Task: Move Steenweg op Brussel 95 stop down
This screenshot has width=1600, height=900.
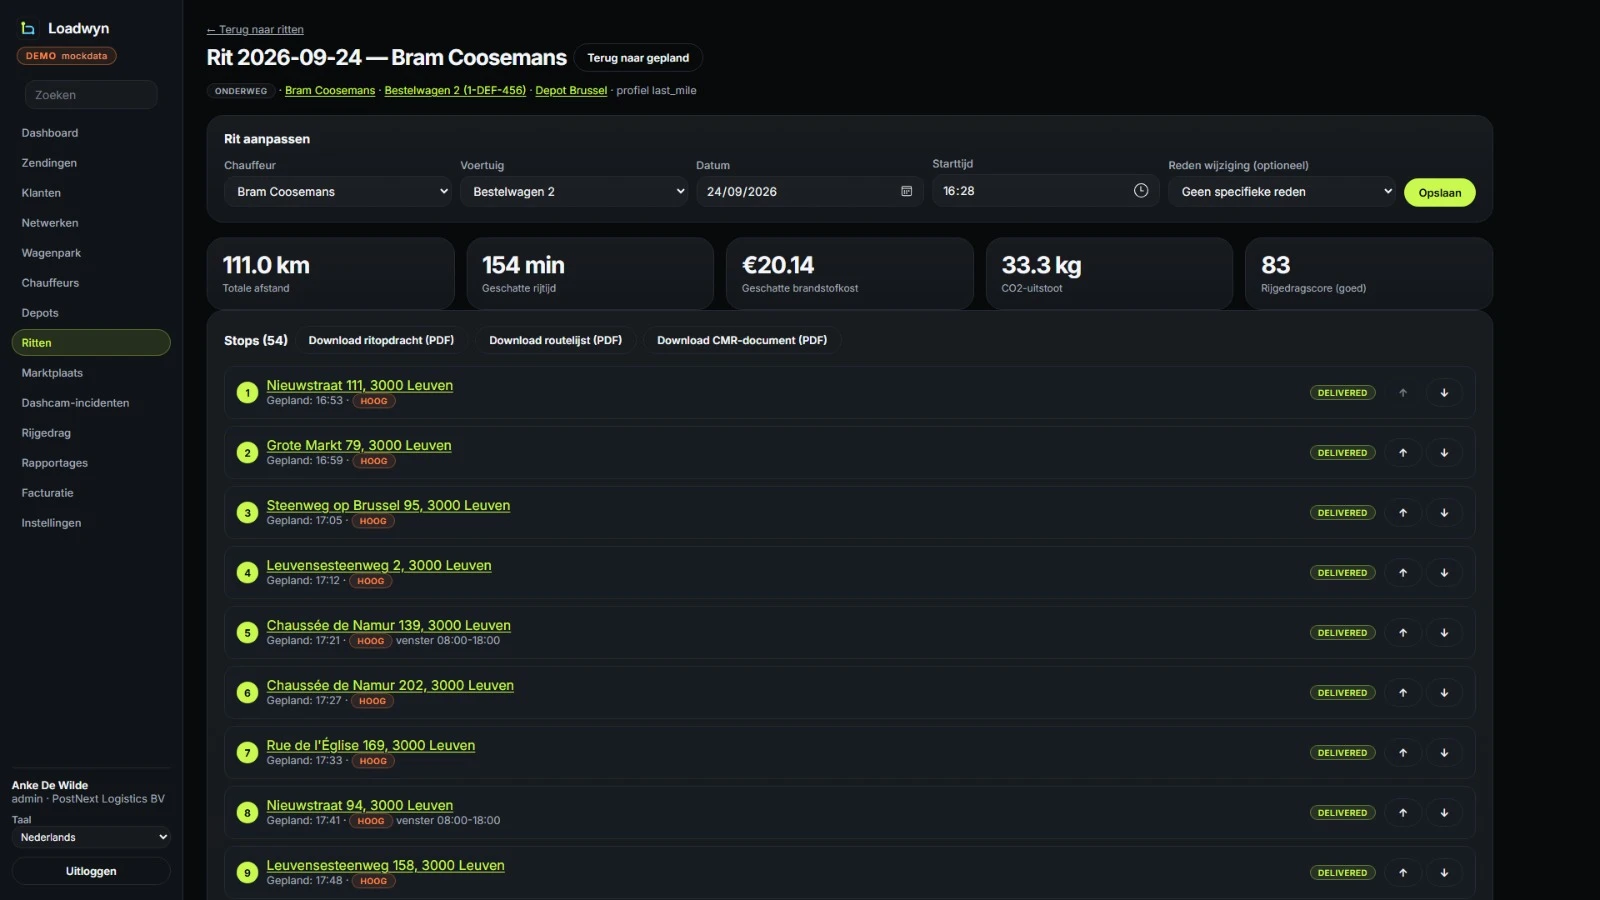Action: tap(1444, 513)
